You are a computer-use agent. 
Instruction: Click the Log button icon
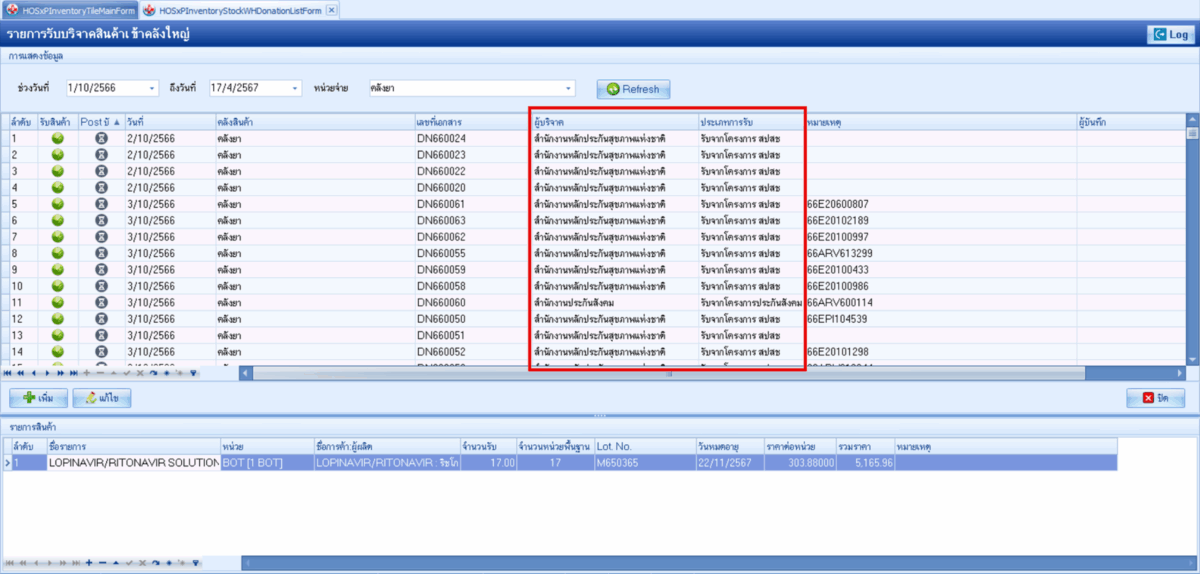click(1160, 34)
